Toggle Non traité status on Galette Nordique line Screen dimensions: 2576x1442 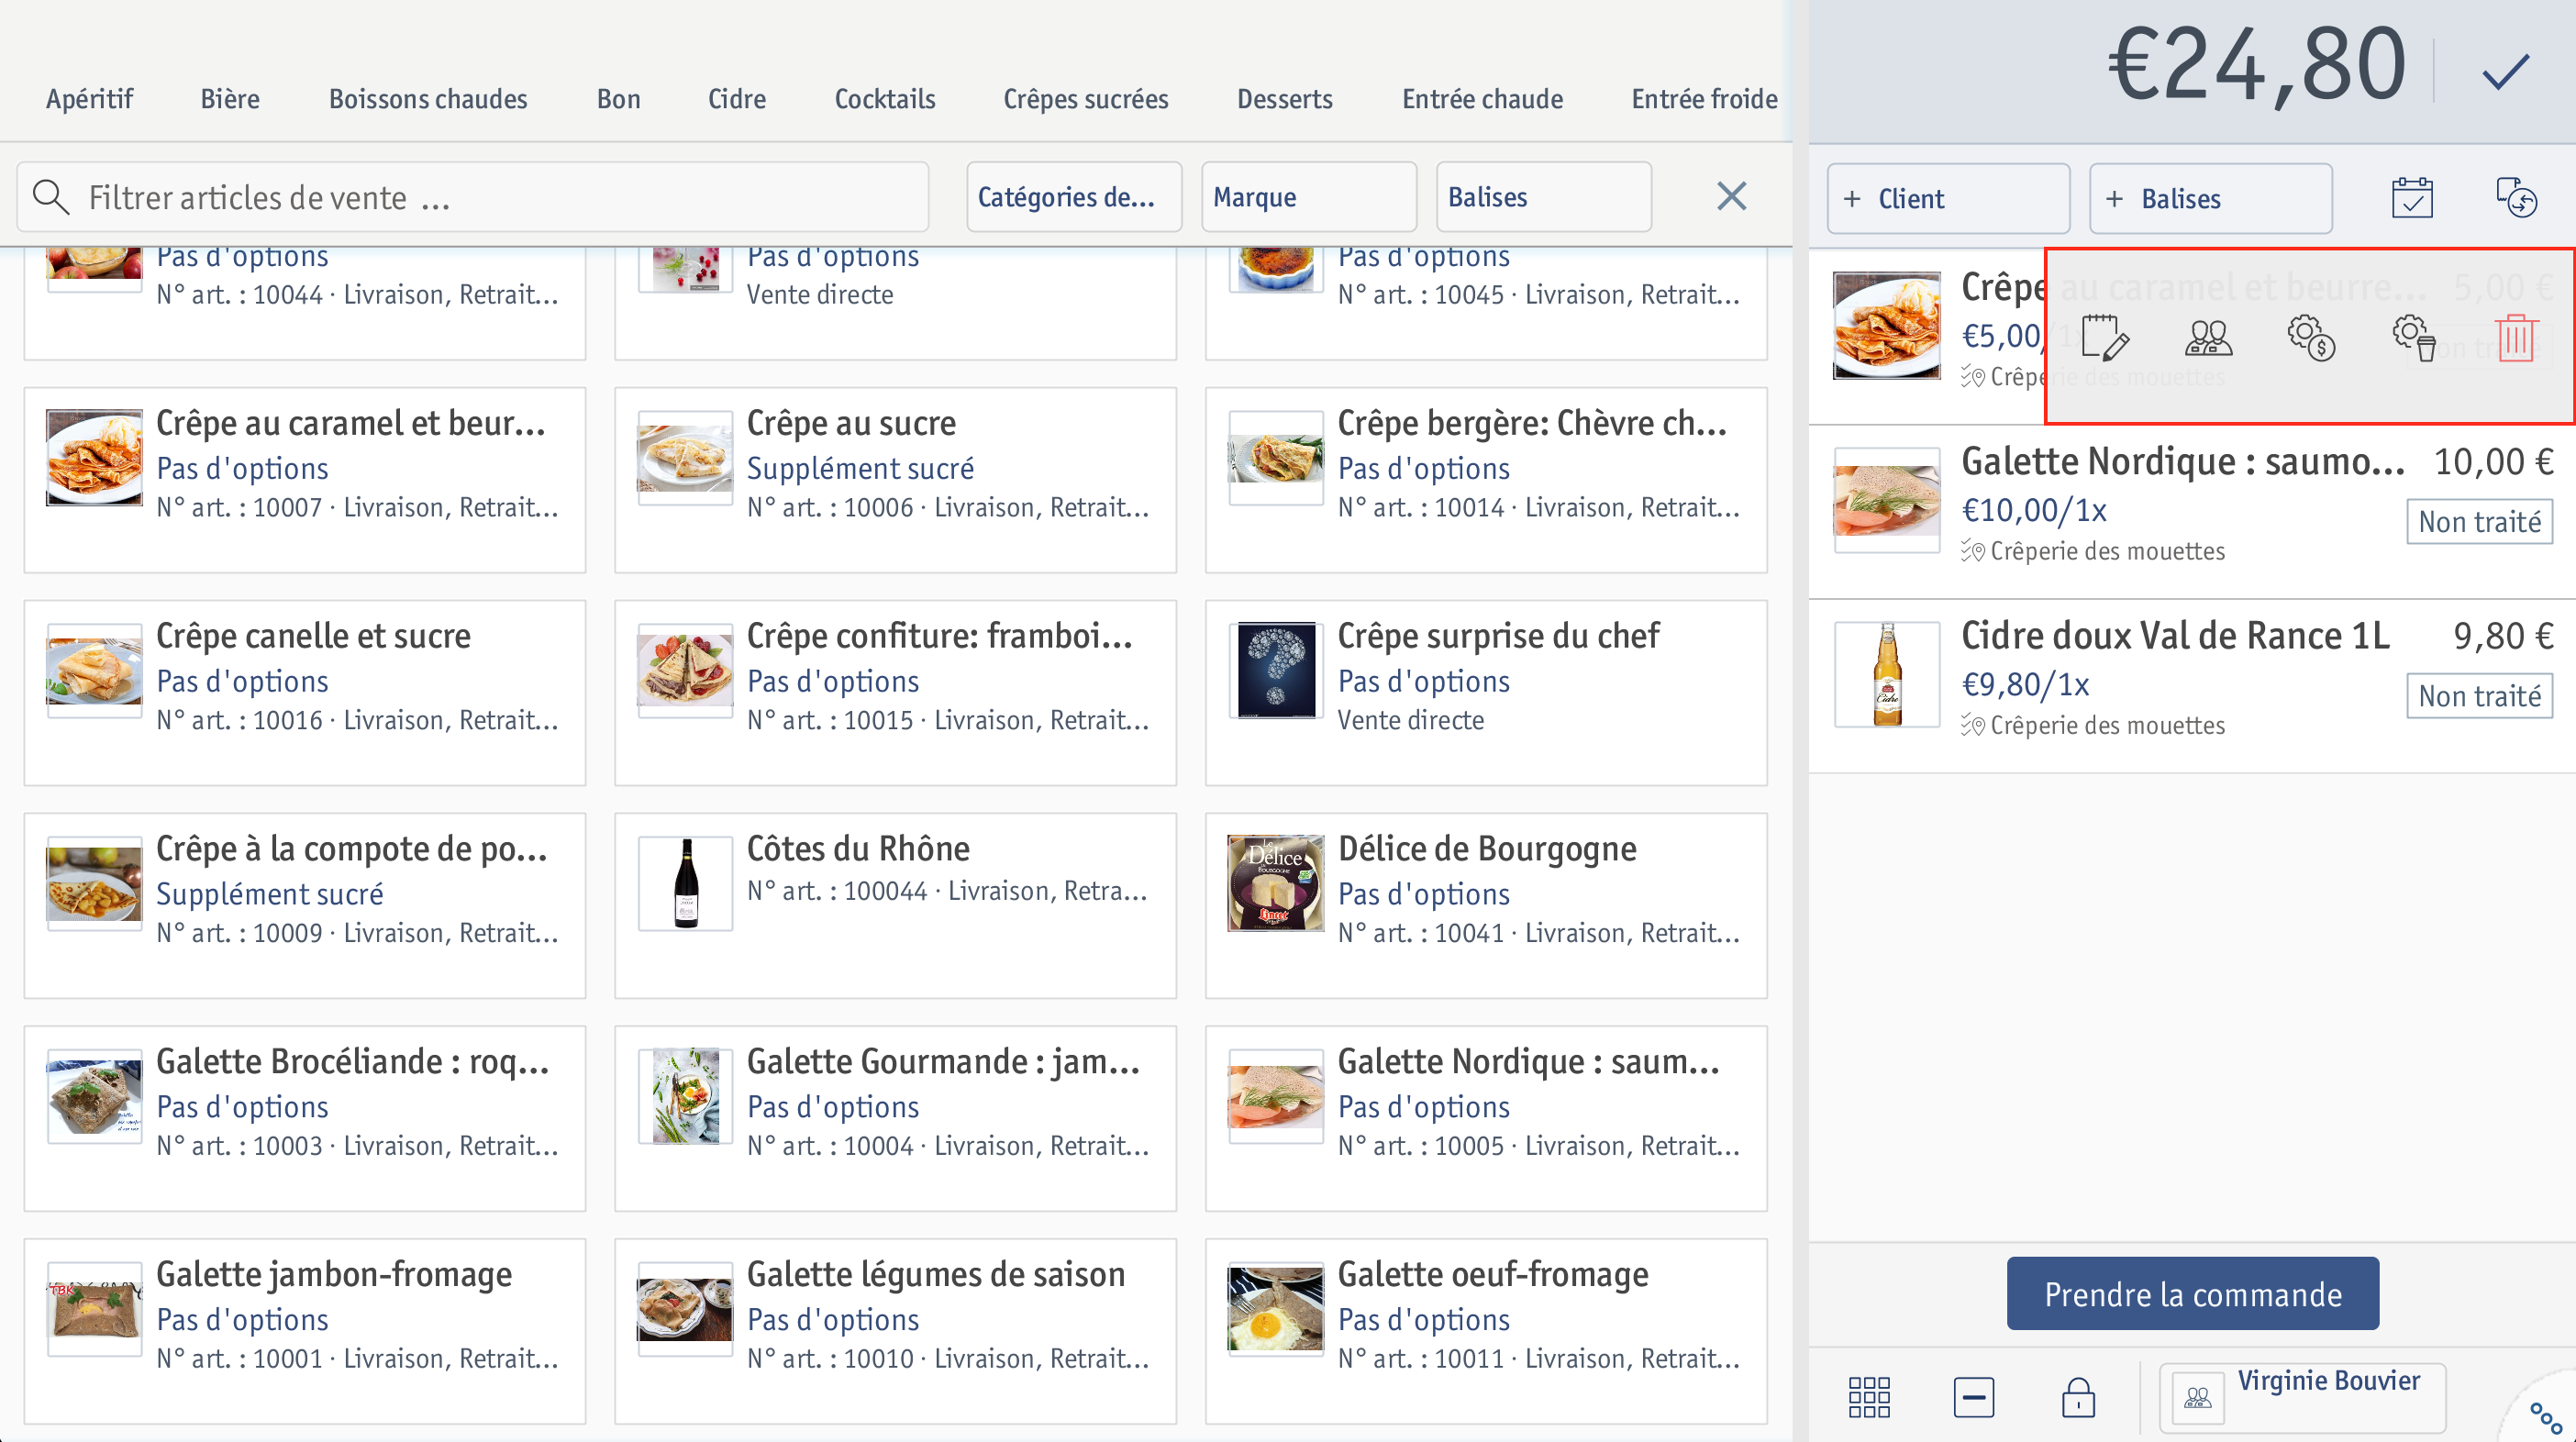click(x=2479, y=522)
